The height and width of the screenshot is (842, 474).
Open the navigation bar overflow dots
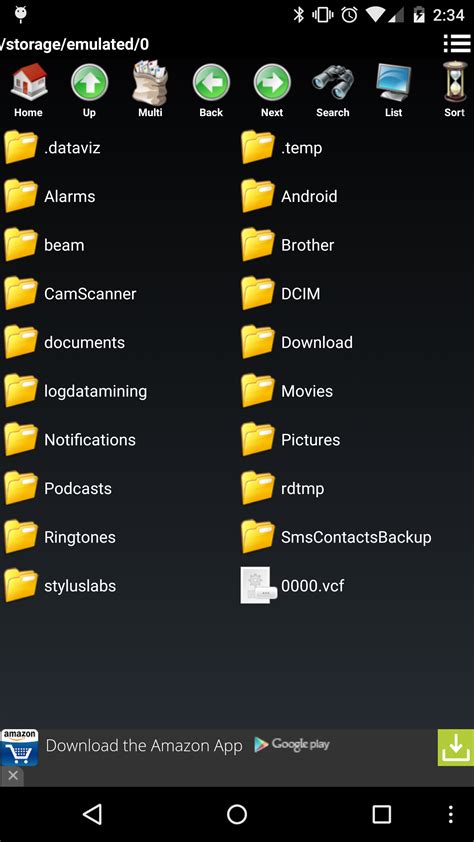point(450,815)
